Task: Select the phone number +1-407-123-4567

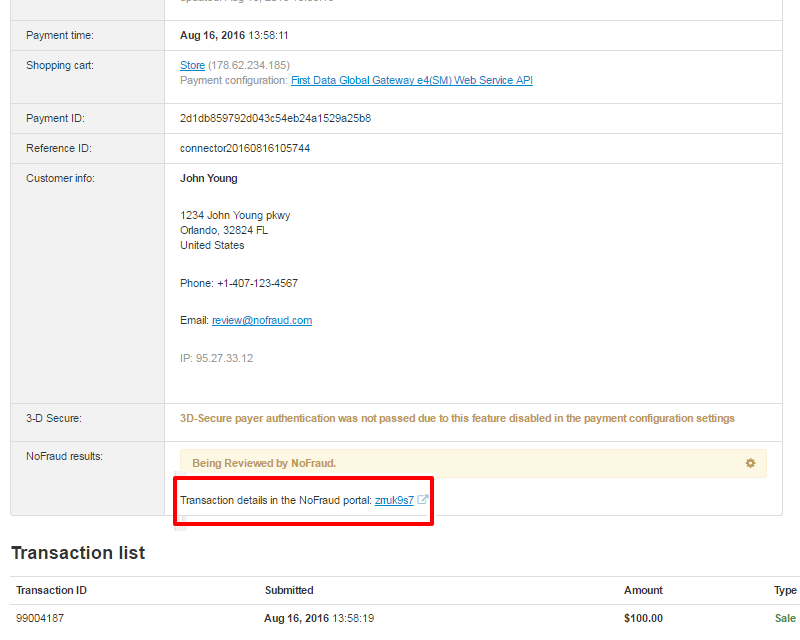Action: [x=257, y=283]
